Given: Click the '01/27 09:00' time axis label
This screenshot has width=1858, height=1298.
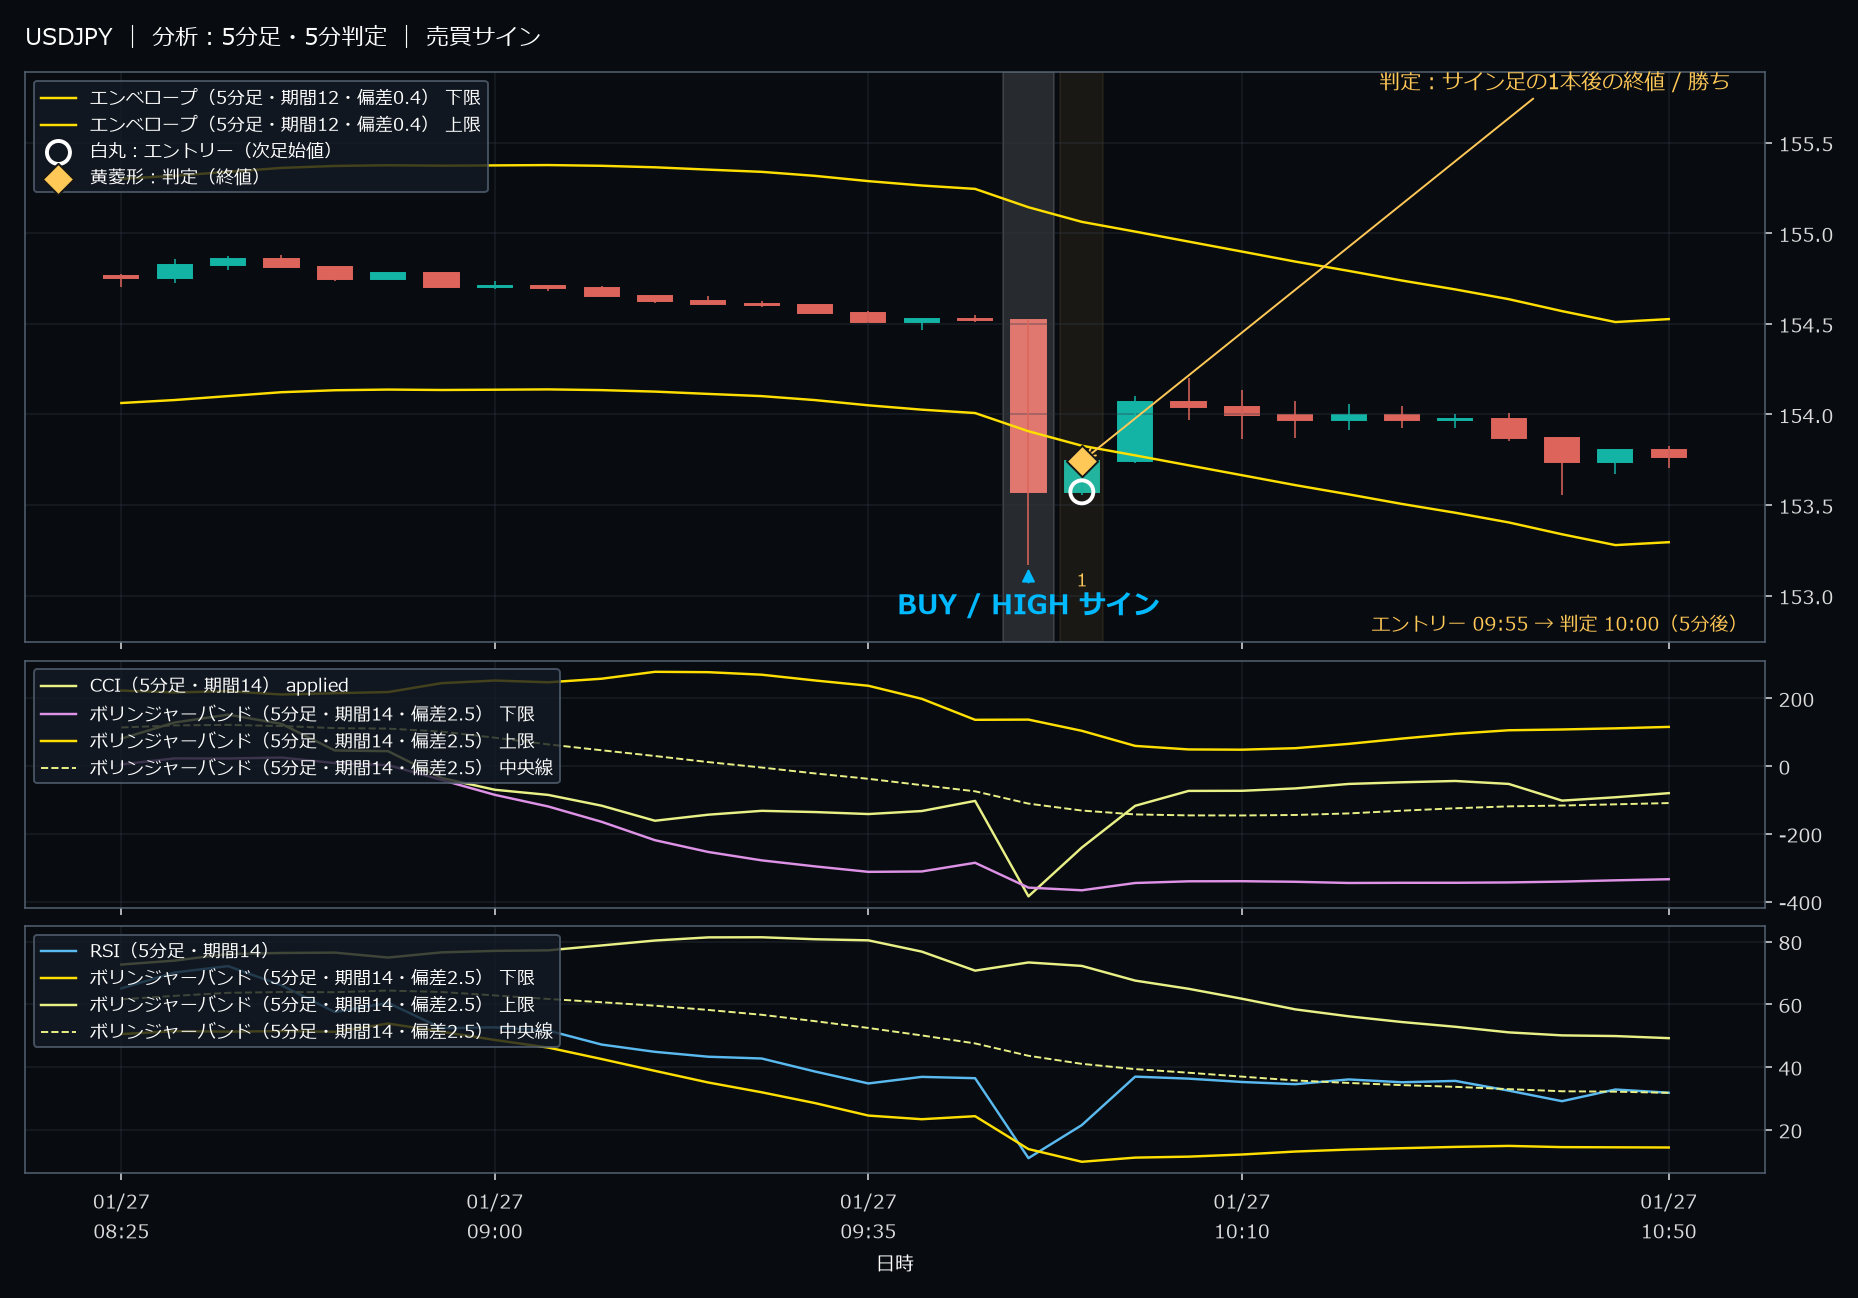Looking at the screenshot, I should [495, 1217].
